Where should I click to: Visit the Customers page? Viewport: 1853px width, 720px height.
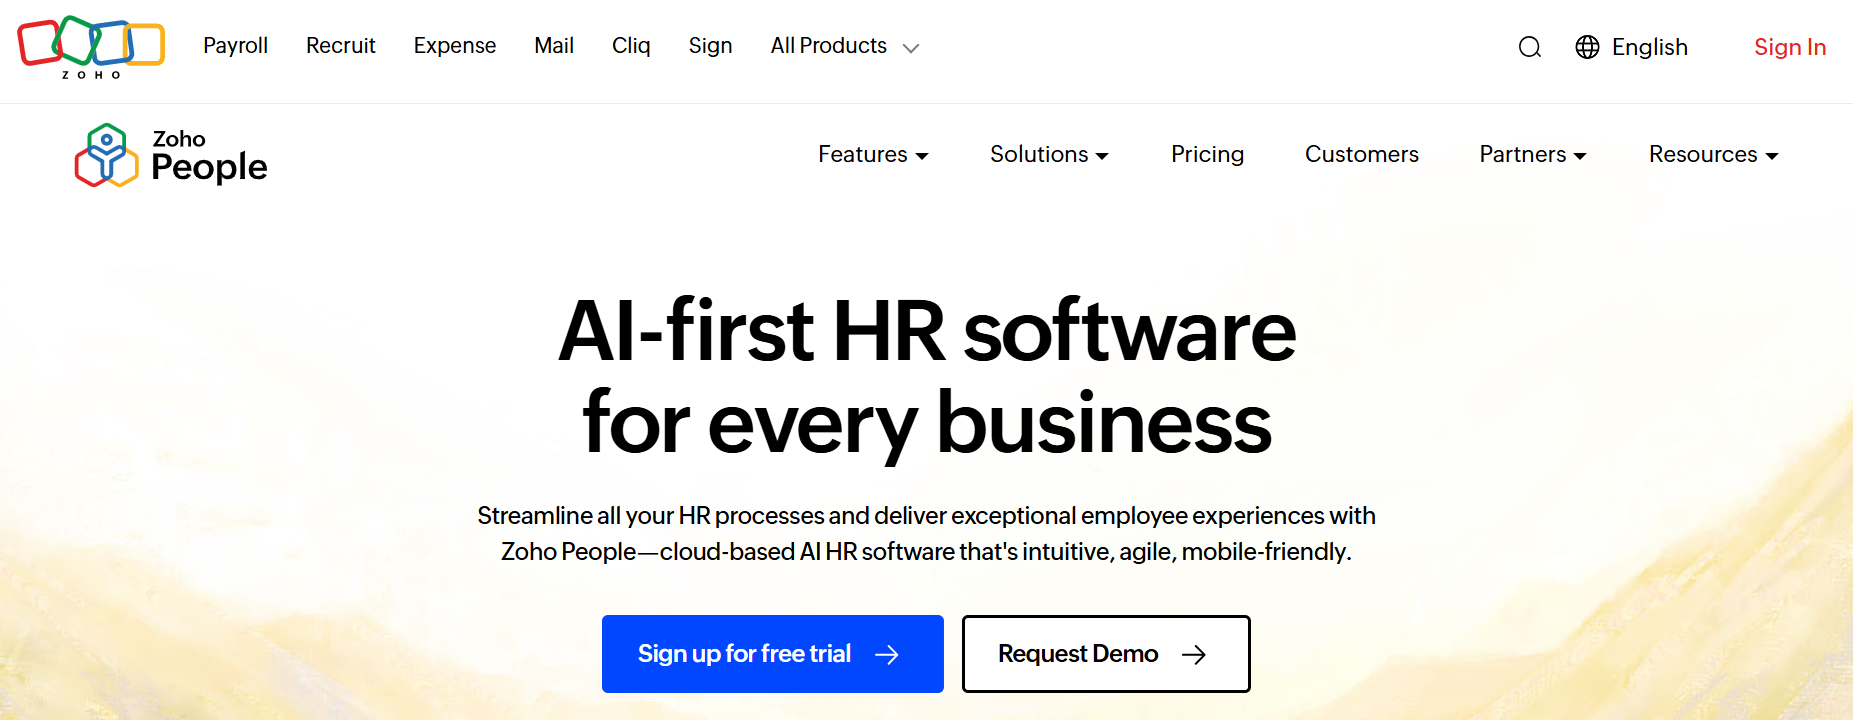click(x=1361, y=154)
